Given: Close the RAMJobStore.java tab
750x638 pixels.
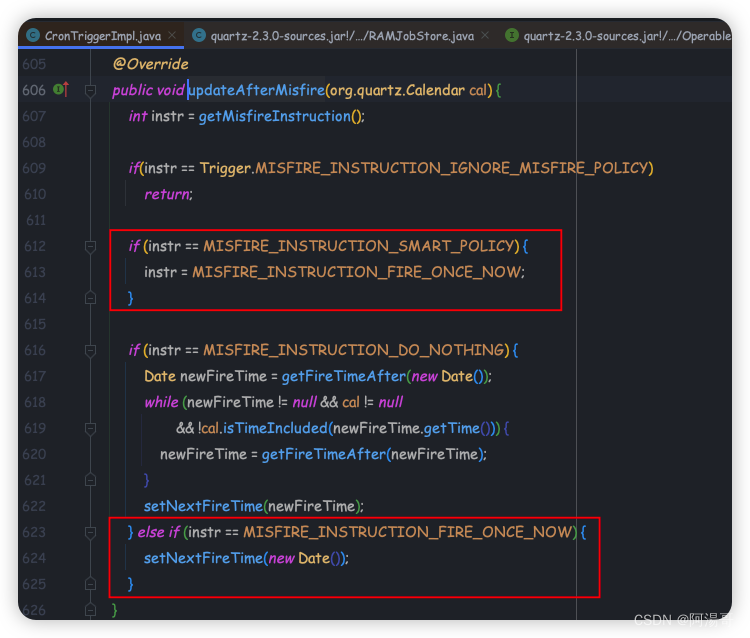Looking at the screenshot, I should pyautogui.click(x=485, y=35).
